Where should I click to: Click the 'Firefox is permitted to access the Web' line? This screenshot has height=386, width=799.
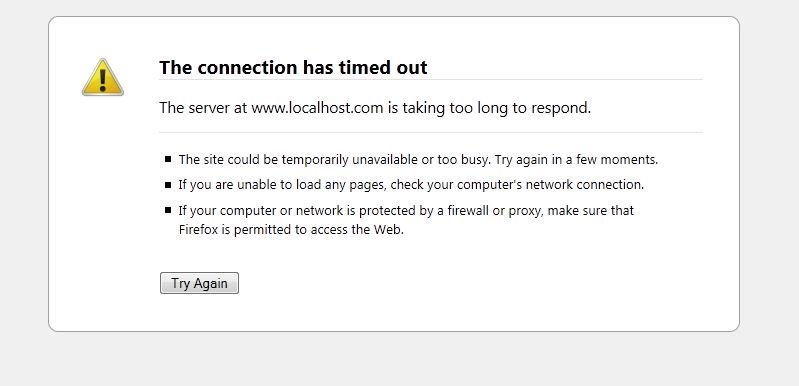point(291,230)
